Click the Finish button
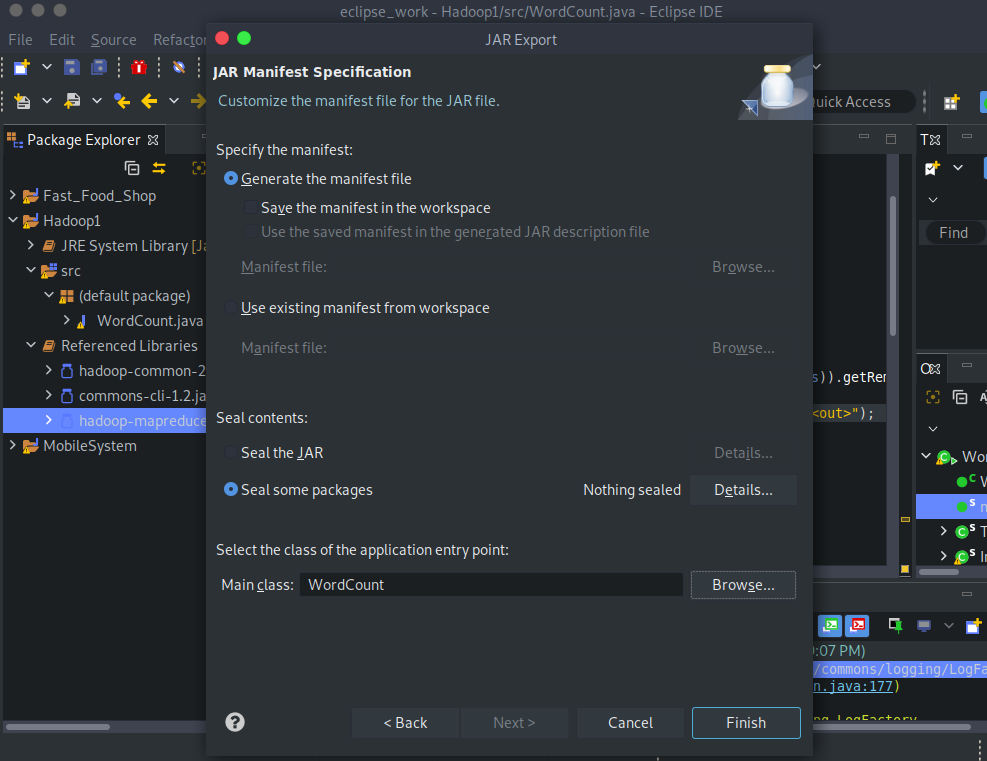This screenshot has width=987, height=761. (746, 723)
